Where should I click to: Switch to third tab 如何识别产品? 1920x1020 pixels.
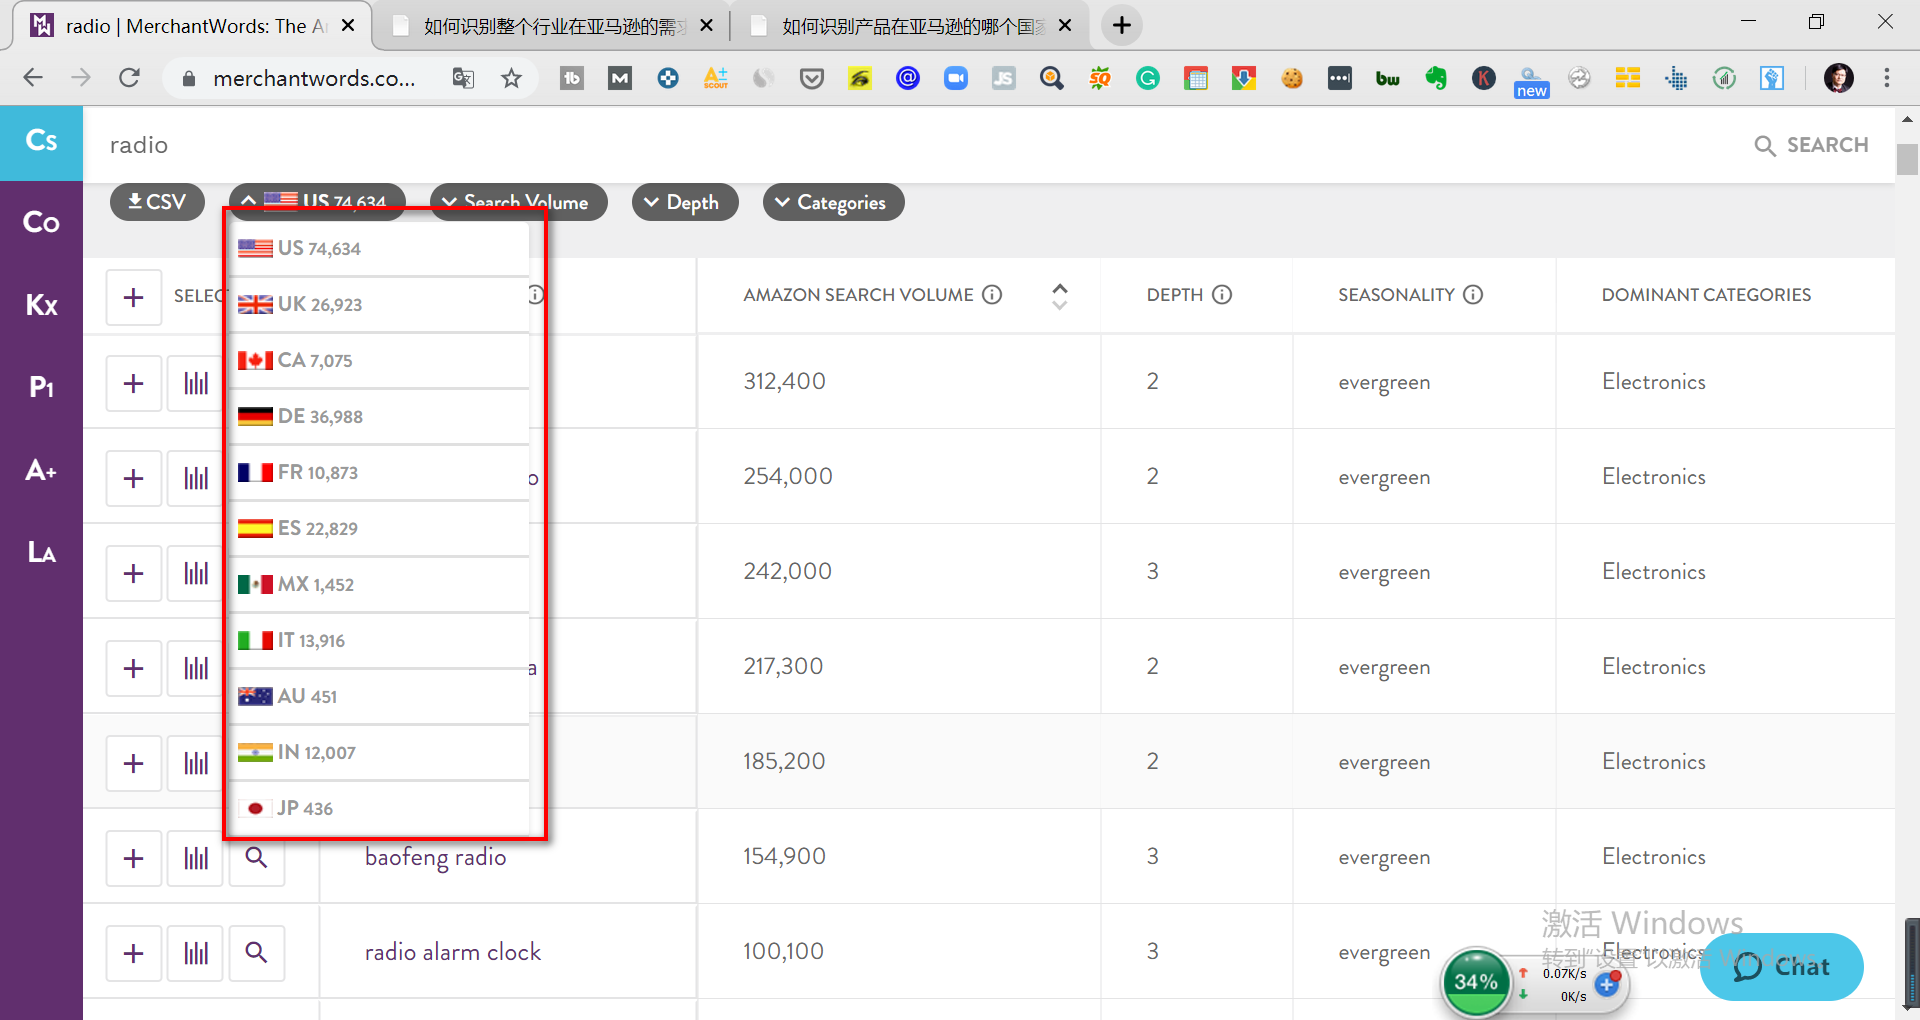[910, 26]
